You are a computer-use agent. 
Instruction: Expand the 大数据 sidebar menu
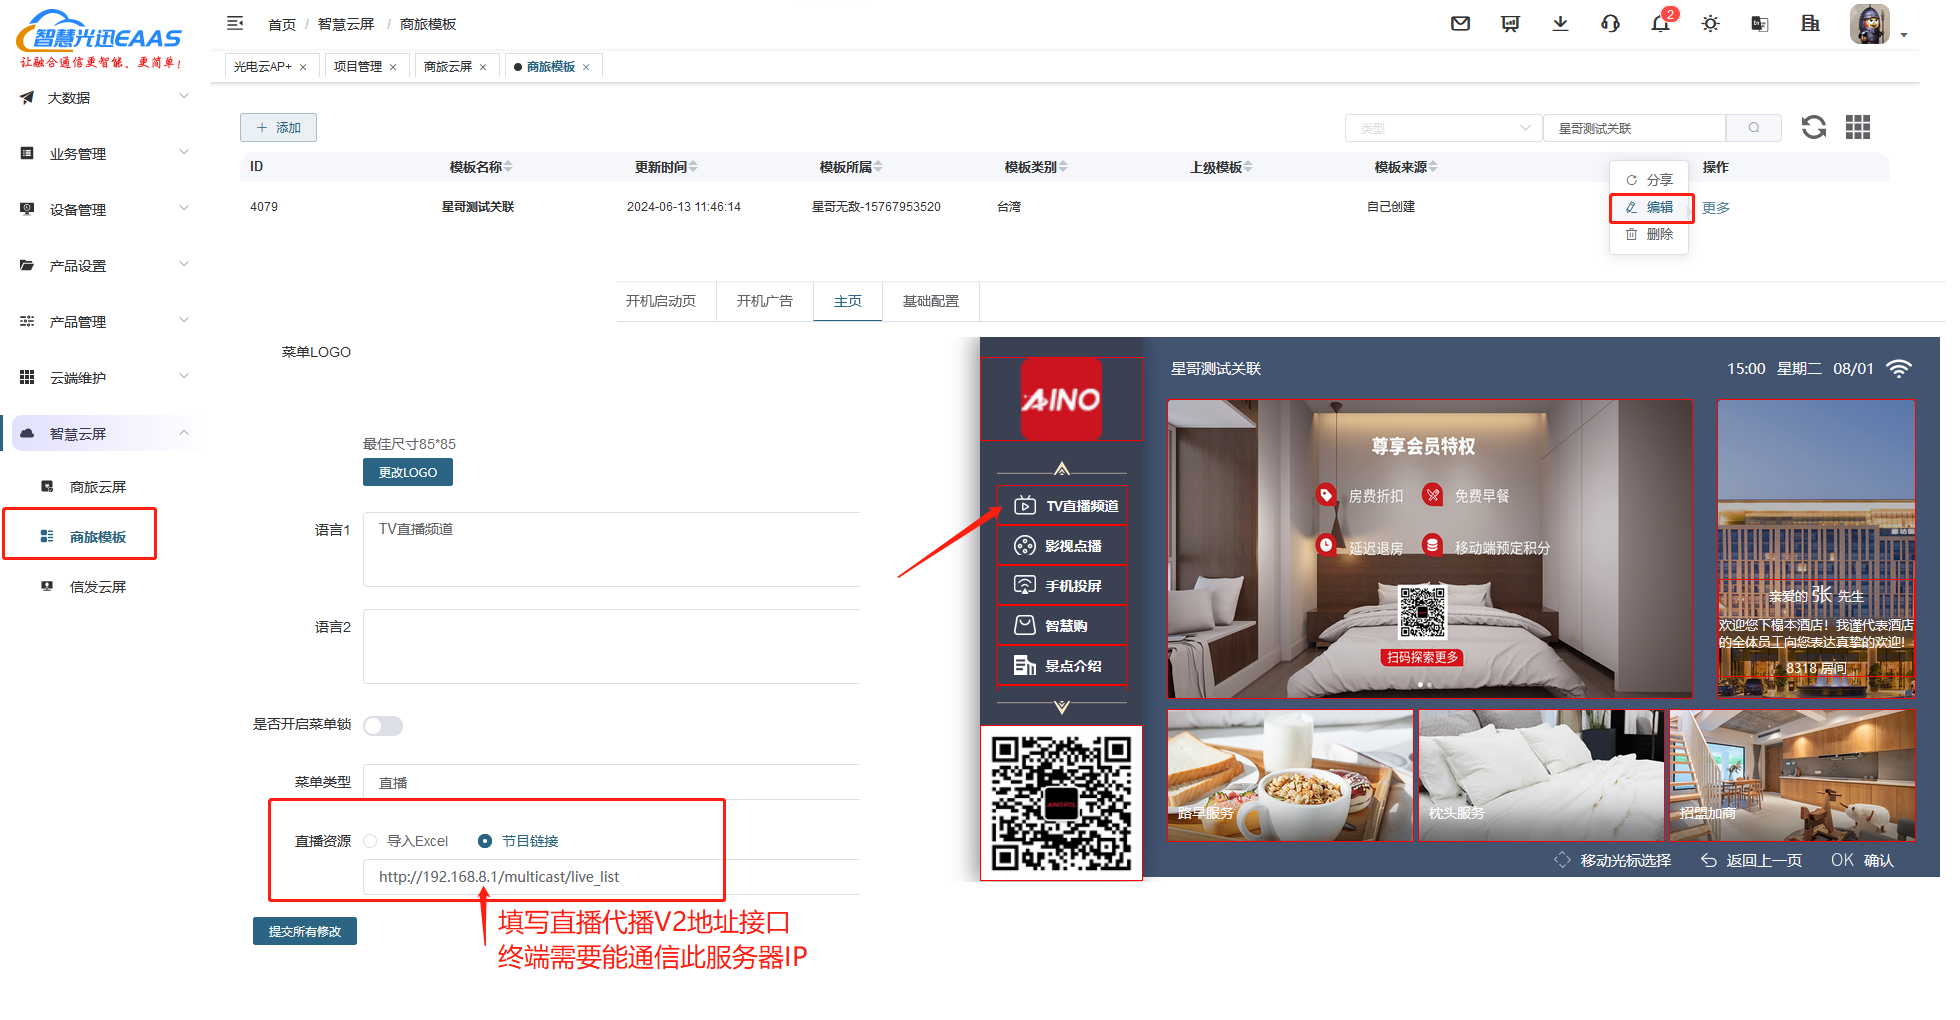point(100,98)
